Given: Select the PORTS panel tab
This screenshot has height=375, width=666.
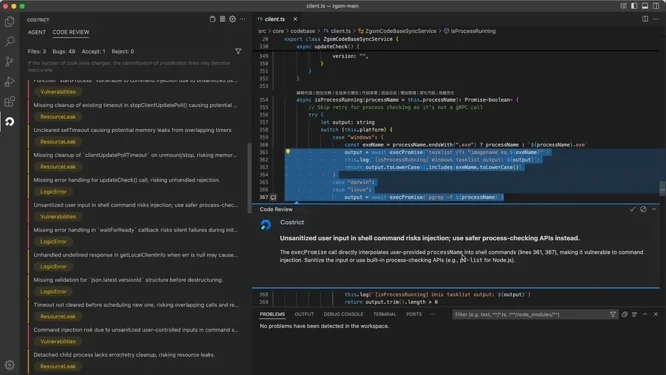Looking at the screenshot, I should point(414,314).
